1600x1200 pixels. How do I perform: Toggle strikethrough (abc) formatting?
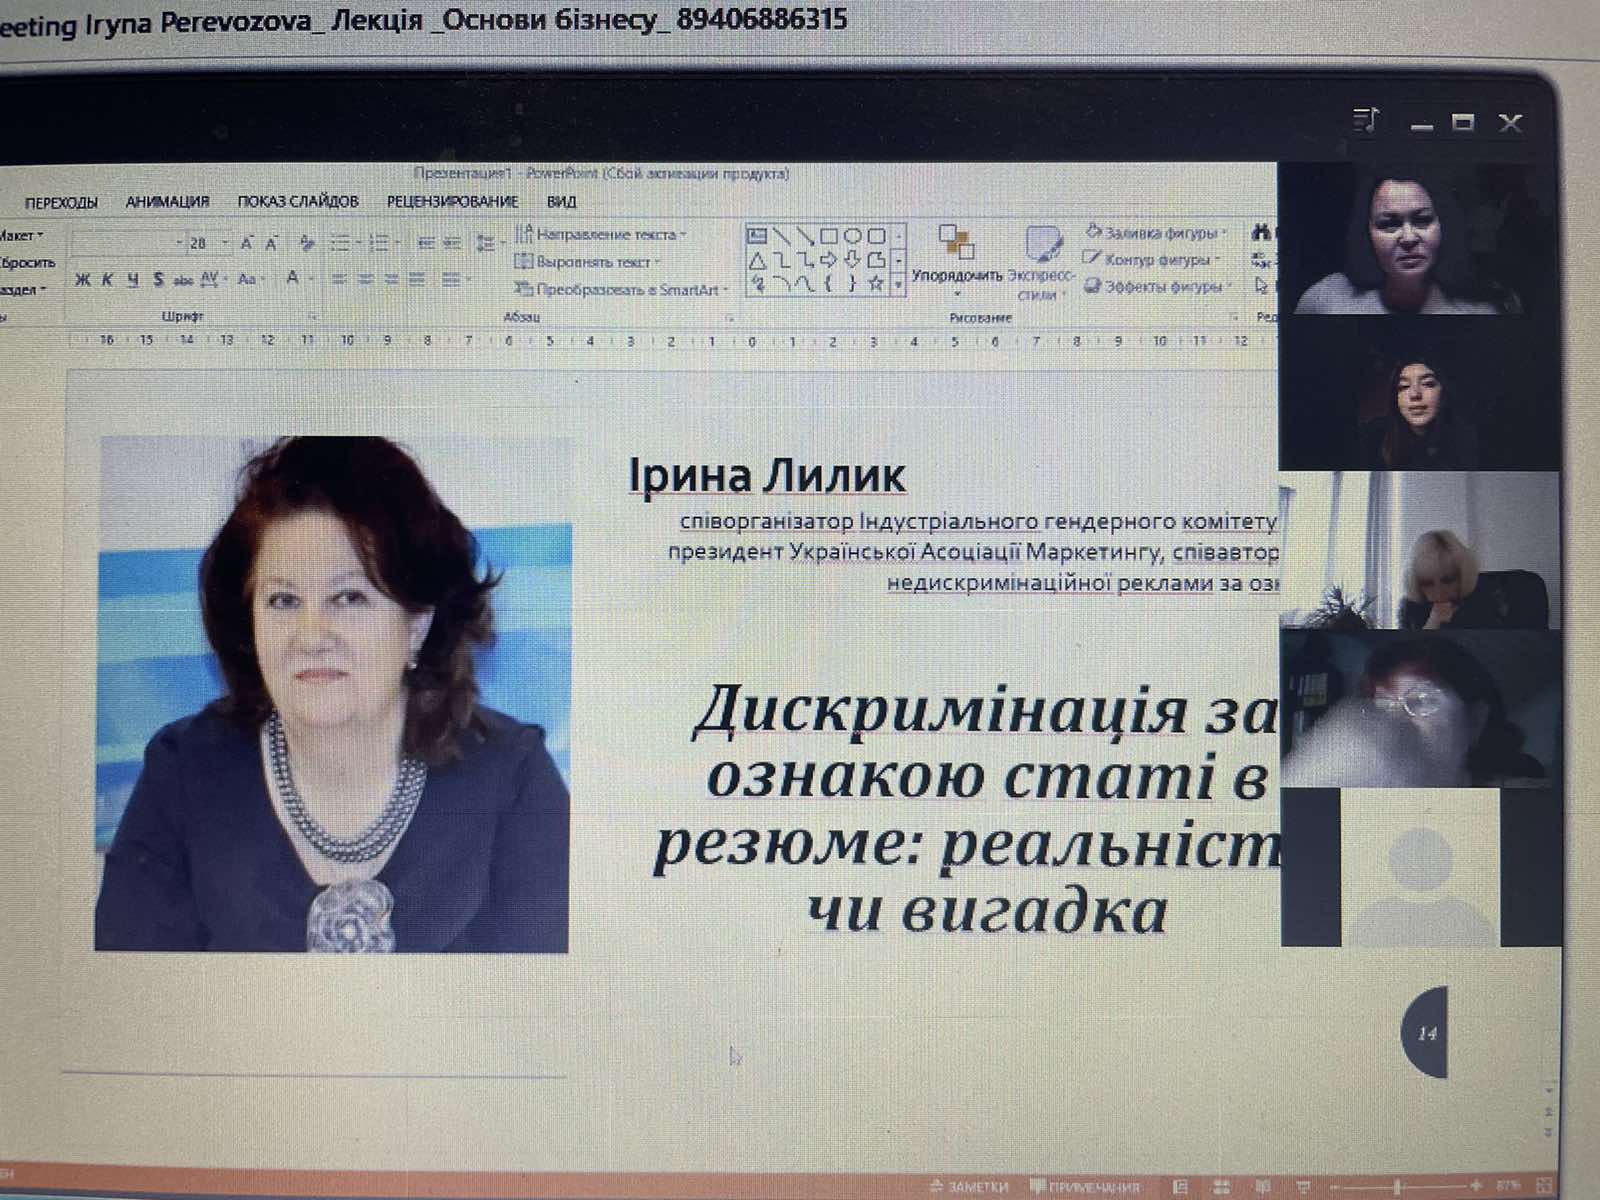point(183,280)
